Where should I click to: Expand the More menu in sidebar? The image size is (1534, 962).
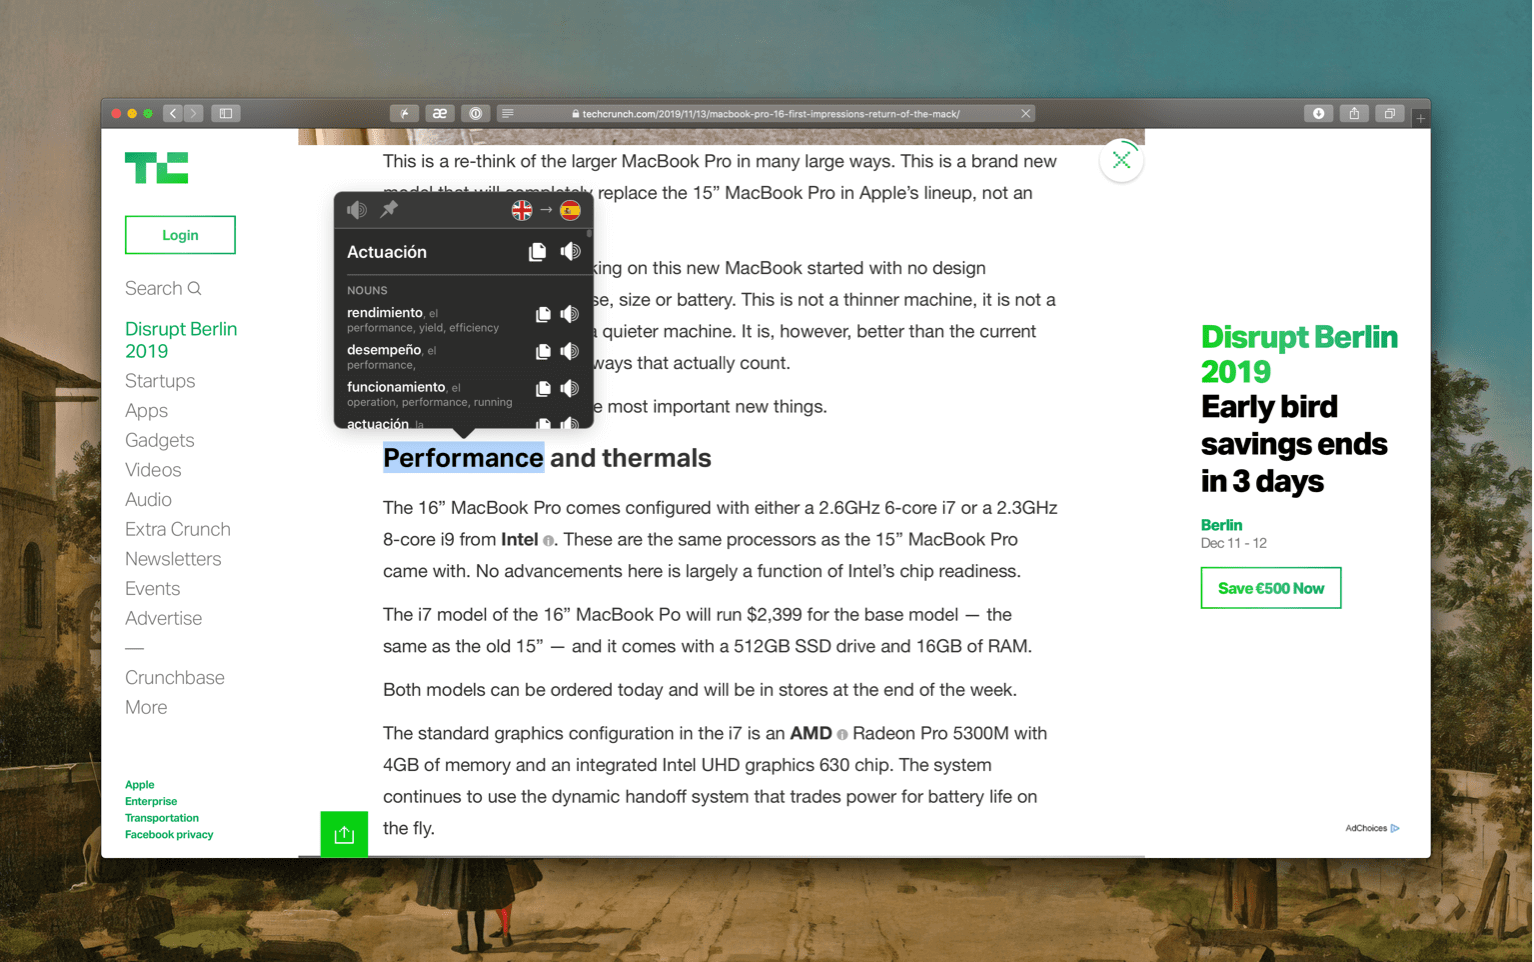pyautogui.click(x=146, y=707)
